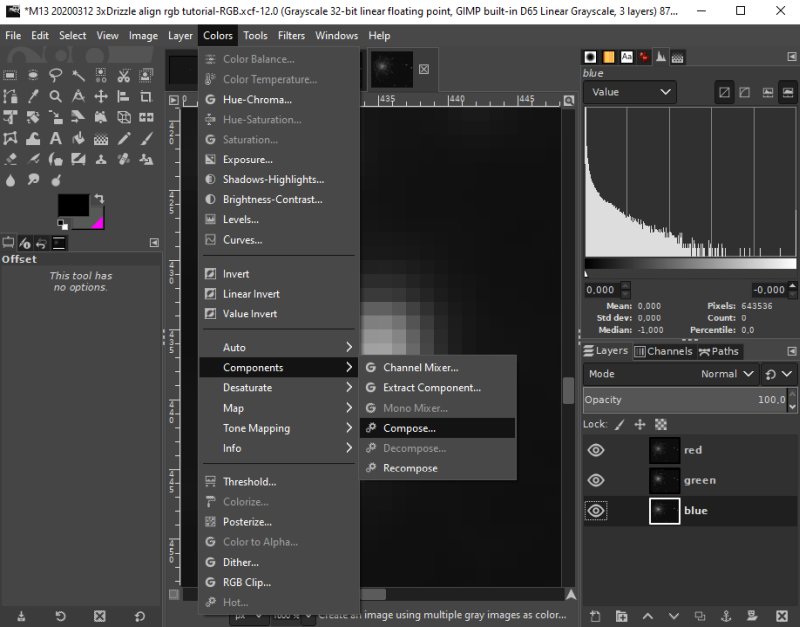The image size is (800, 627).
Task: Switch to the Channels tab
Action: tap(664, 352)
